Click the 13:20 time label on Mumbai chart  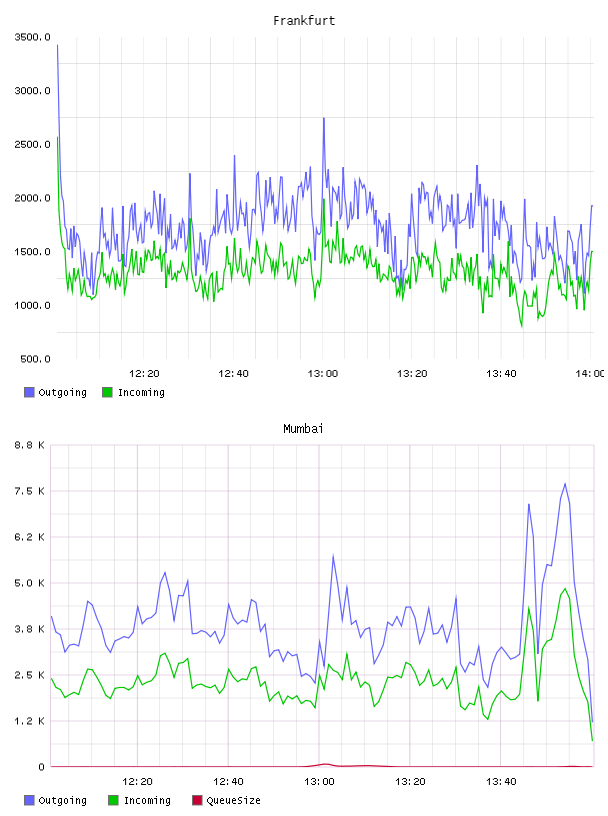410,782
